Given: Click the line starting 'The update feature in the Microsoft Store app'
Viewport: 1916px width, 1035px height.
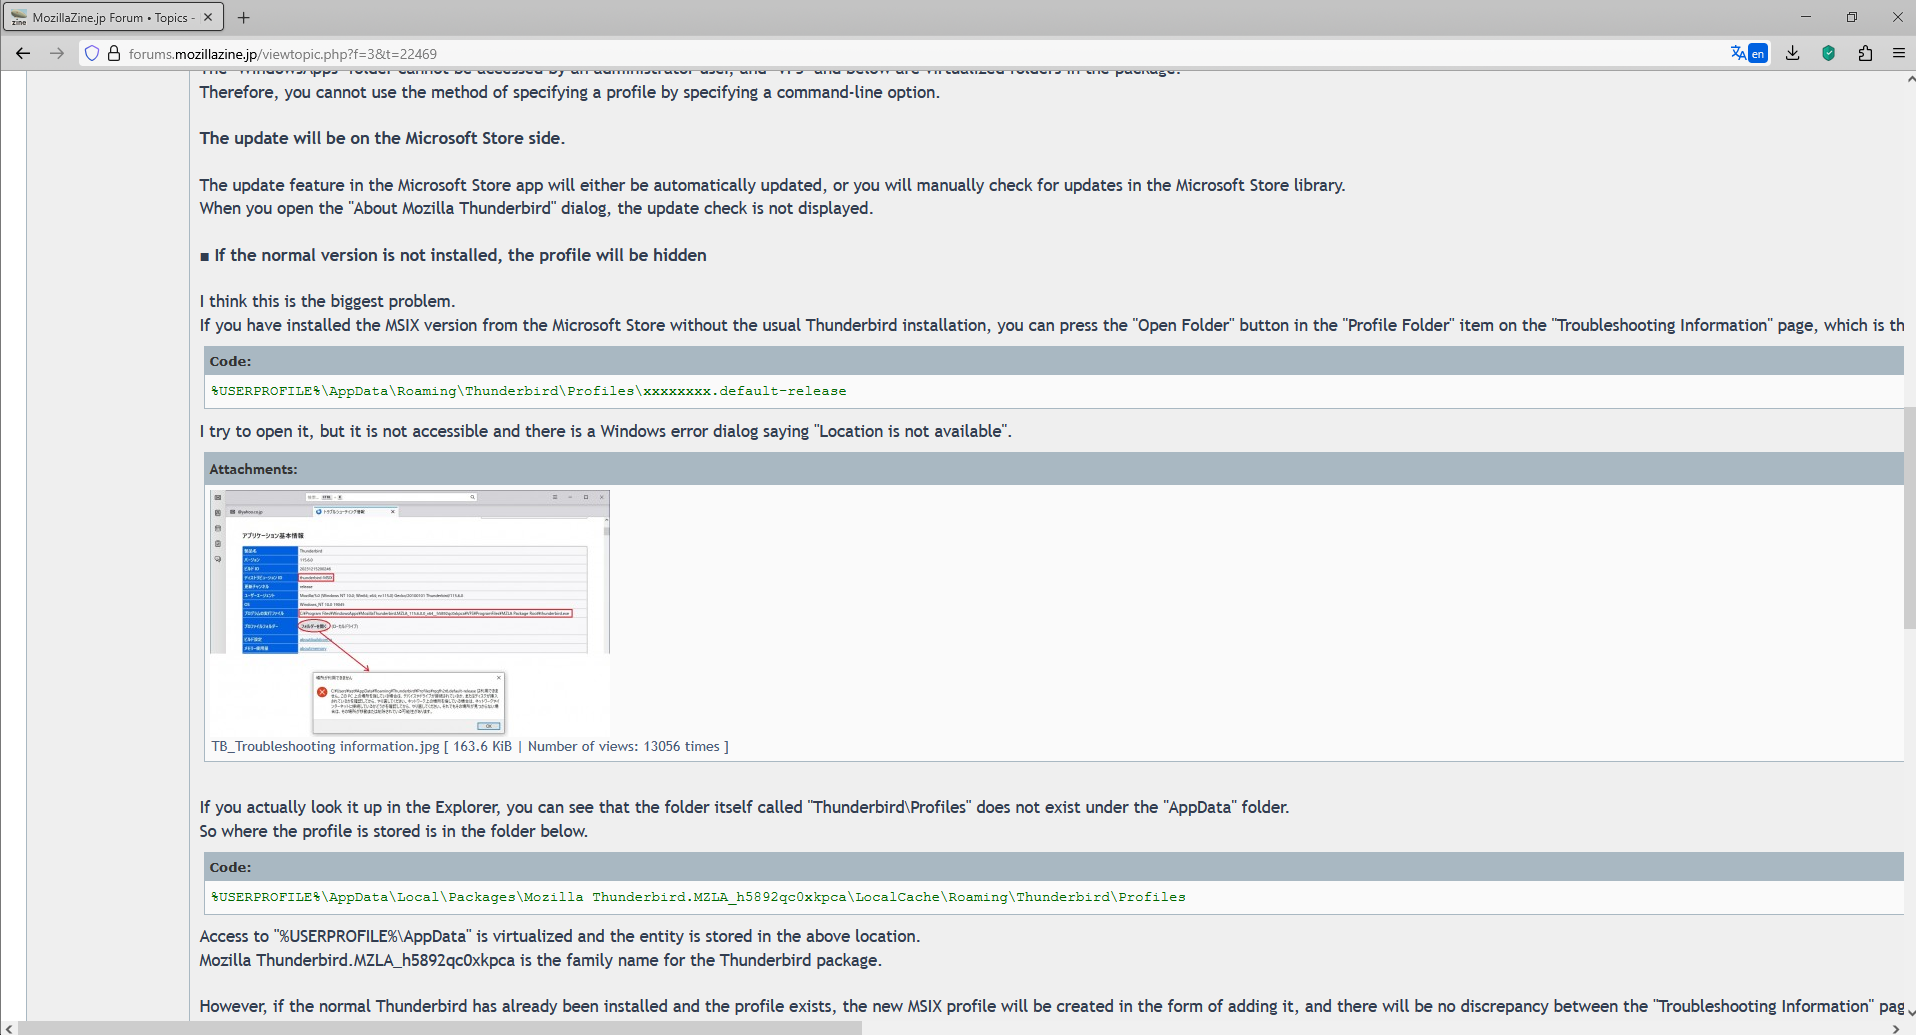Looking at the screenshot, I should pyautogui.click(x=772, y=185).
